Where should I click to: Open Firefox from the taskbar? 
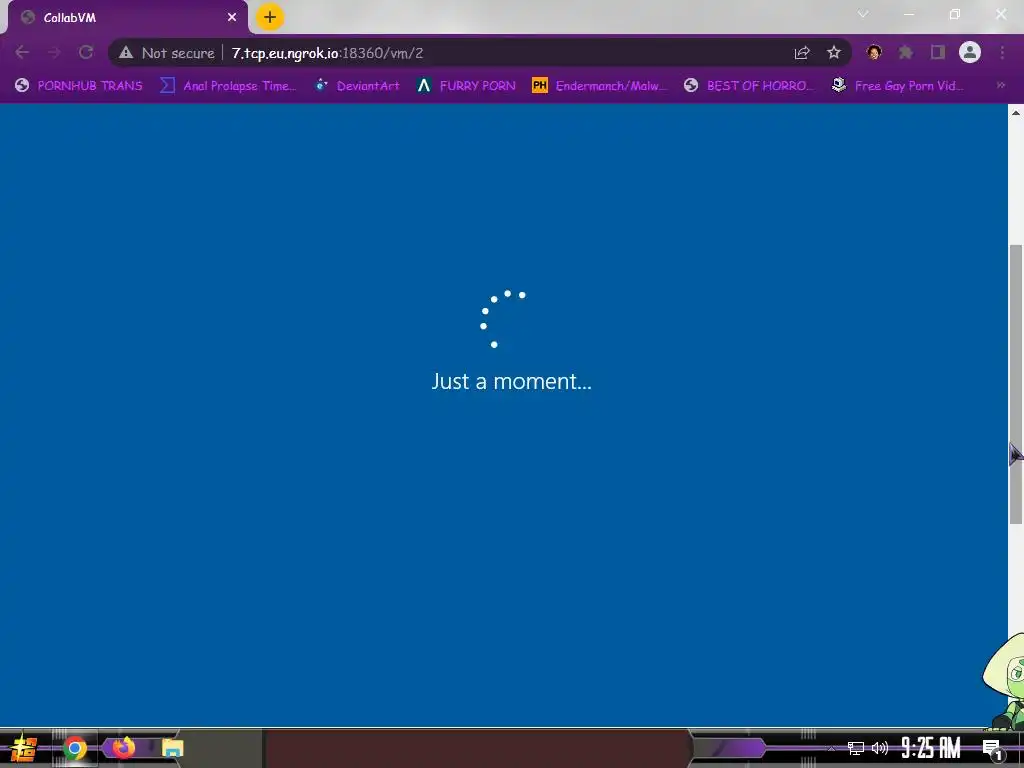[x=123, y=748]
